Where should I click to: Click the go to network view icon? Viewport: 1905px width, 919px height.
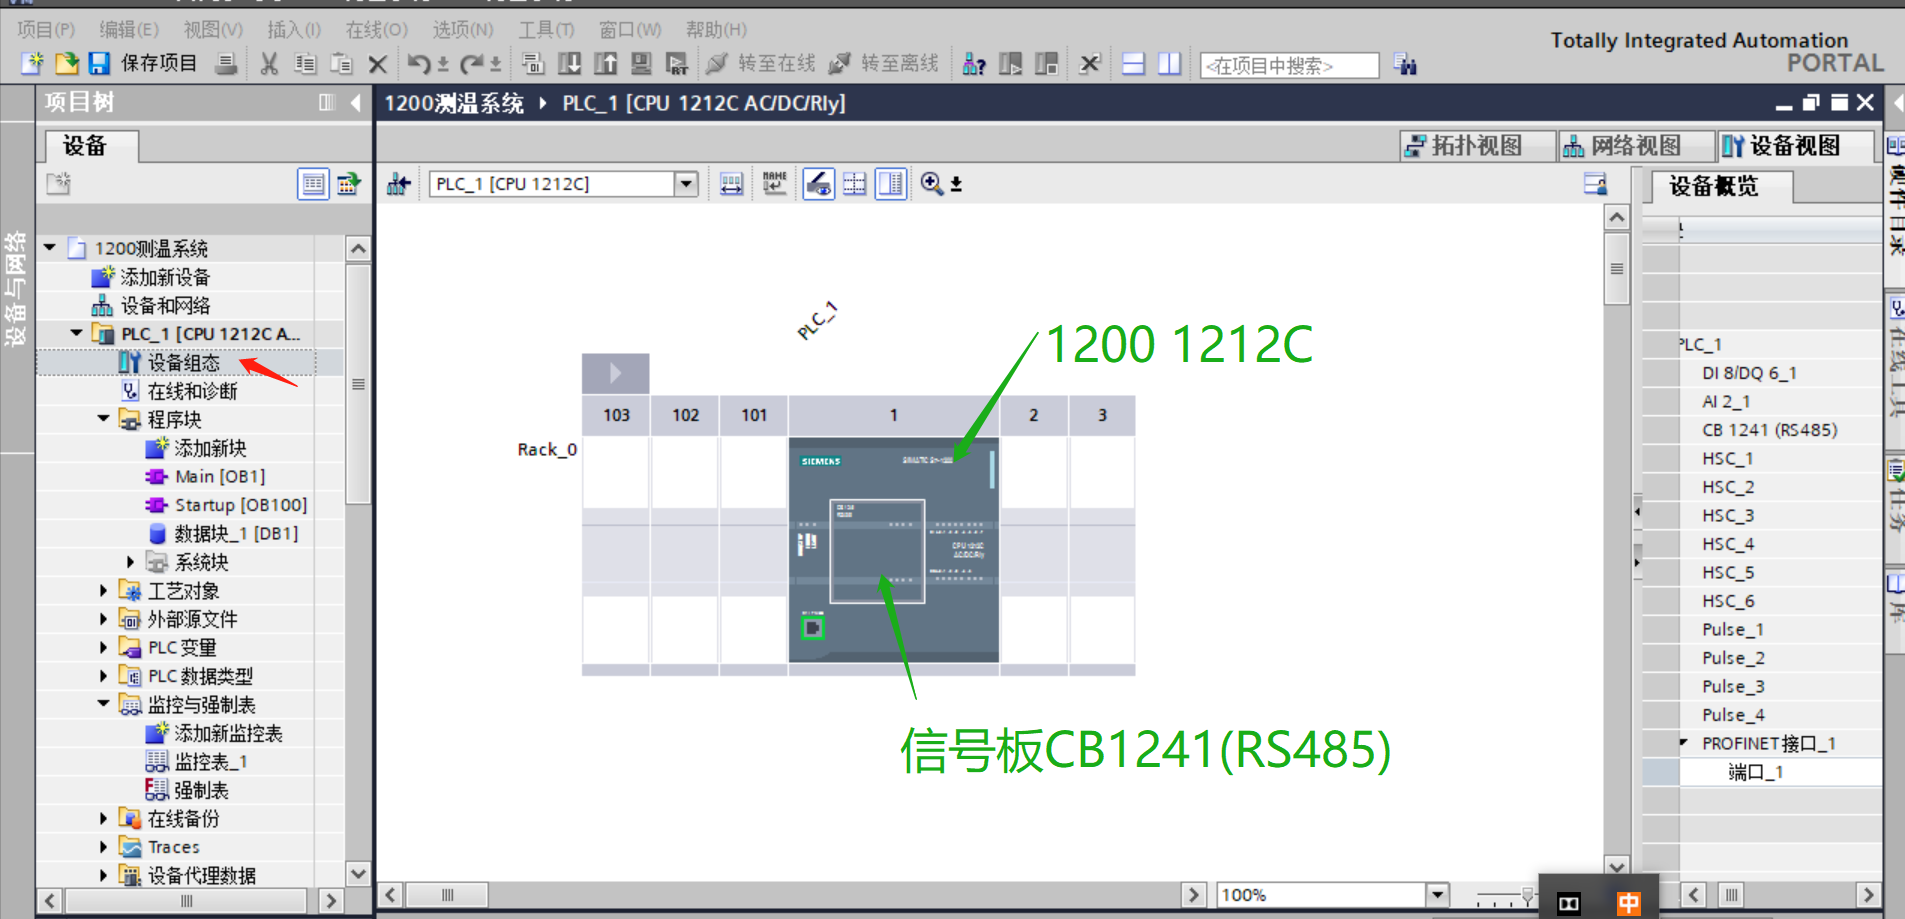pos(399,184)
